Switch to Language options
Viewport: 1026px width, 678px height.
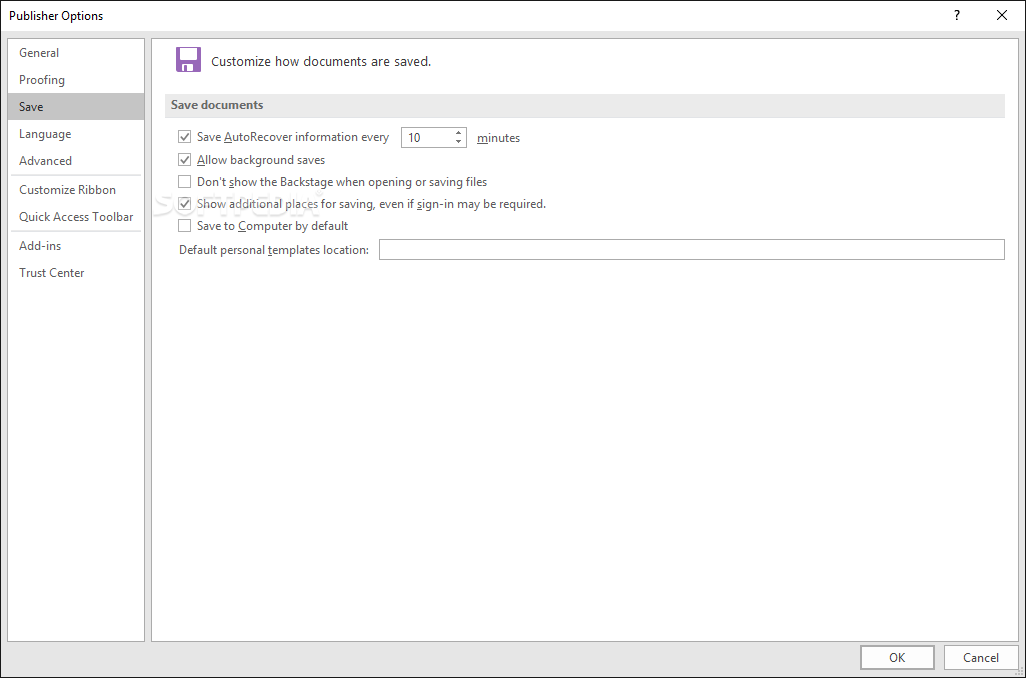click(76, 134)
